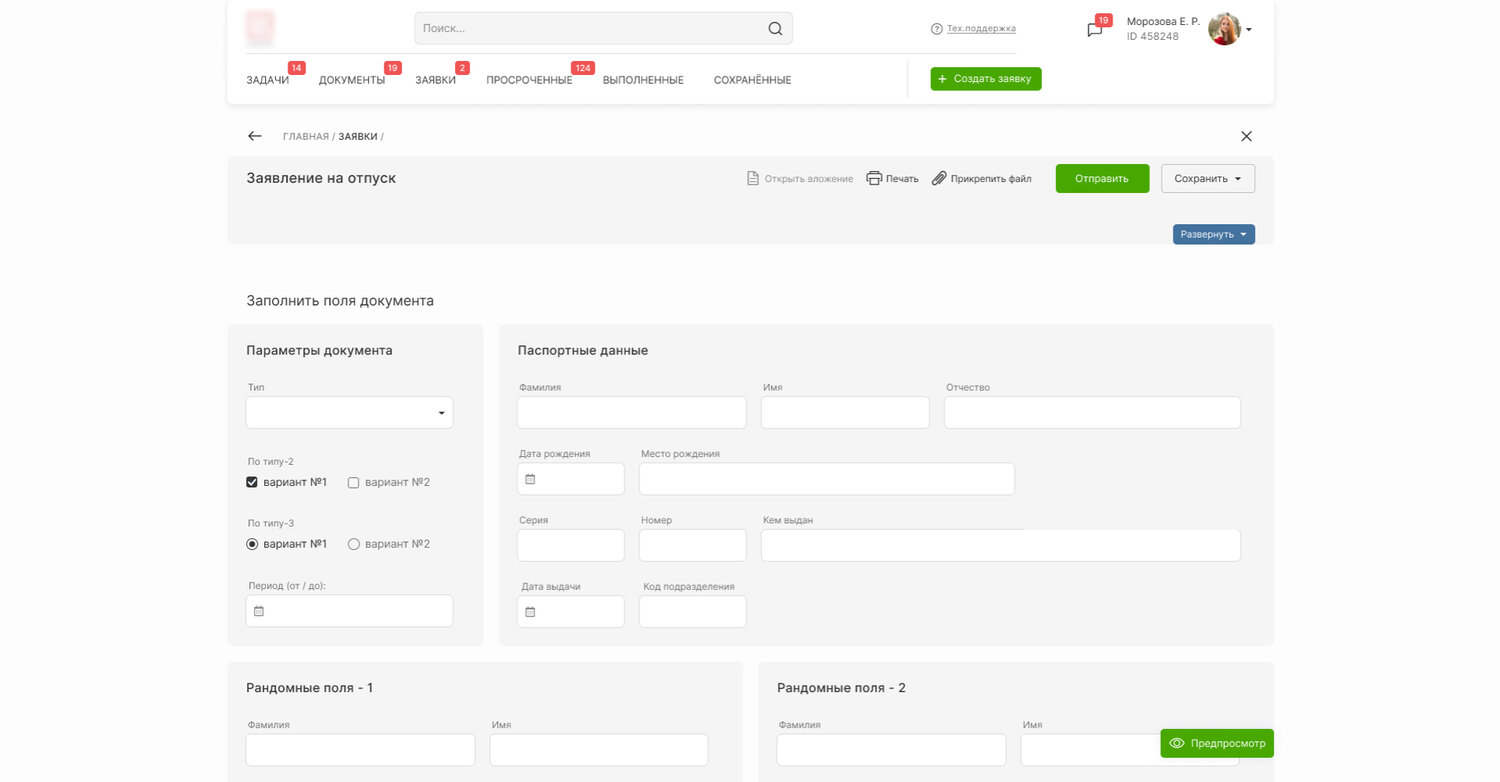
Task: Click the user name Морозова Е. Р.
Action: click(1163, 21)
